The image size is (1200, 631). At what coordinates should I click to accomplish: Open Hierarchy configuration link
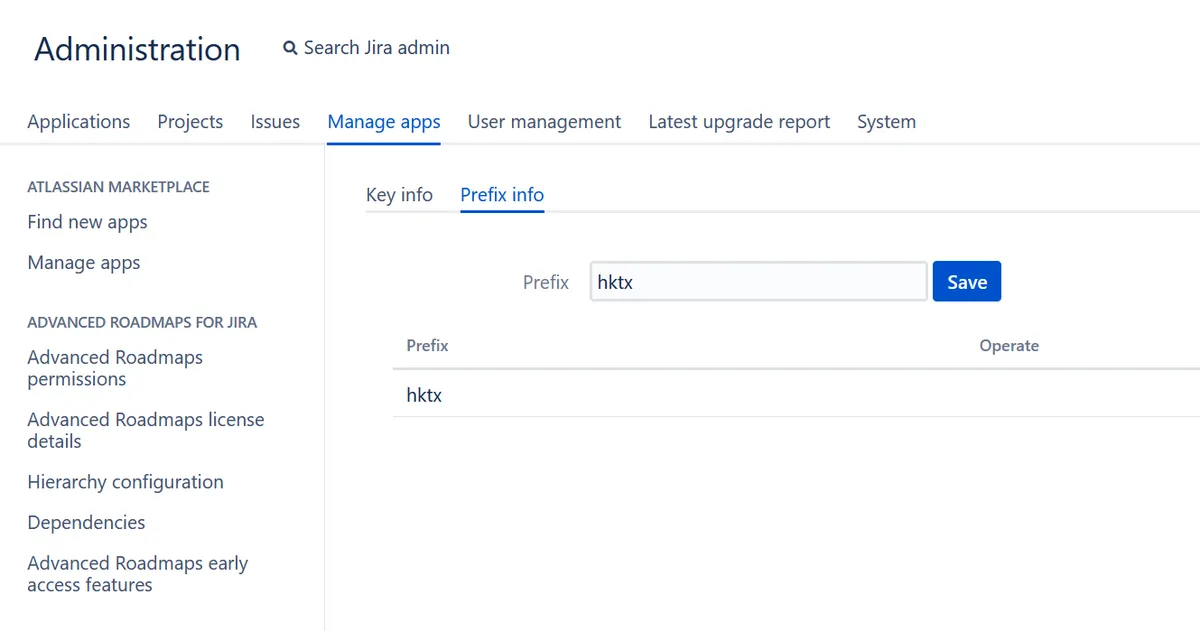pyautogui.click(x=125, y=482)
